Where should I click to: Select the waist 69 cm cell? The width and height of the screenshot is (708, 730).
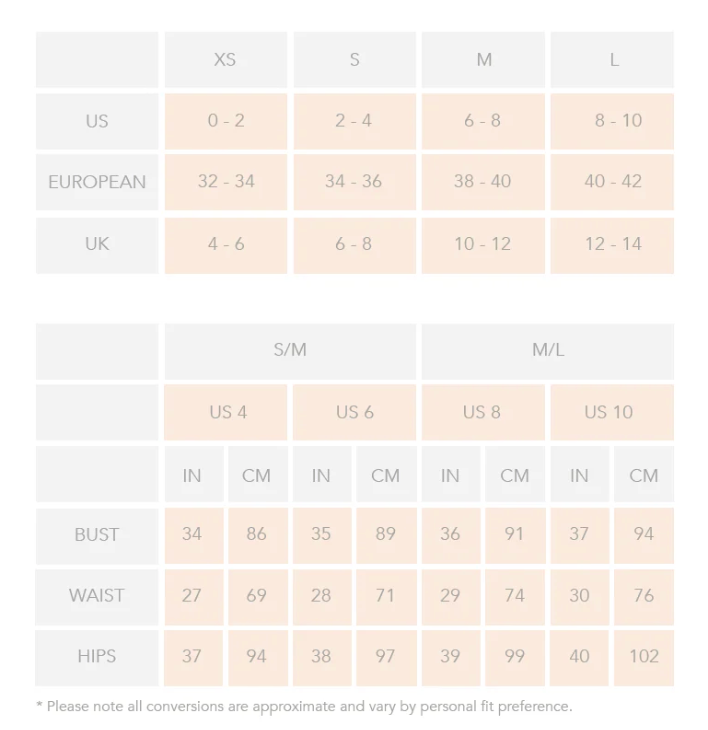coord(257,596)
